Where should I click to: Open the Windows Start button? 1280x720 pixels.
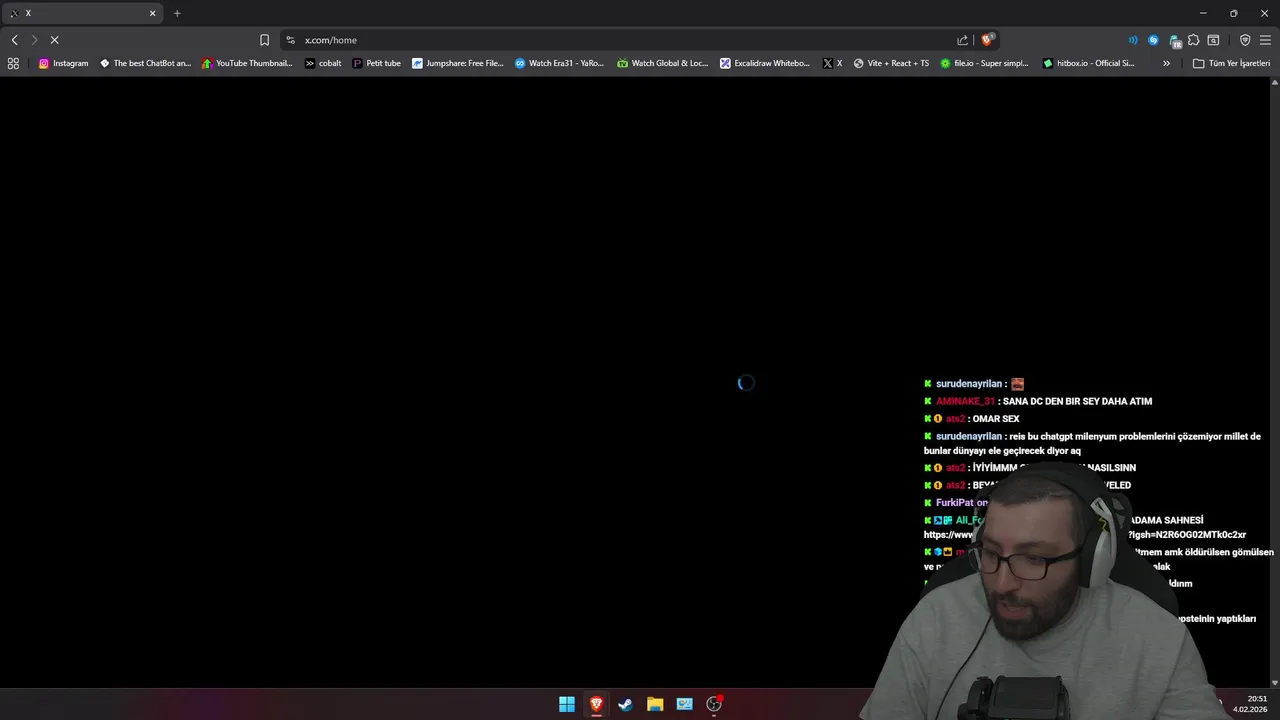coord(567,704)
